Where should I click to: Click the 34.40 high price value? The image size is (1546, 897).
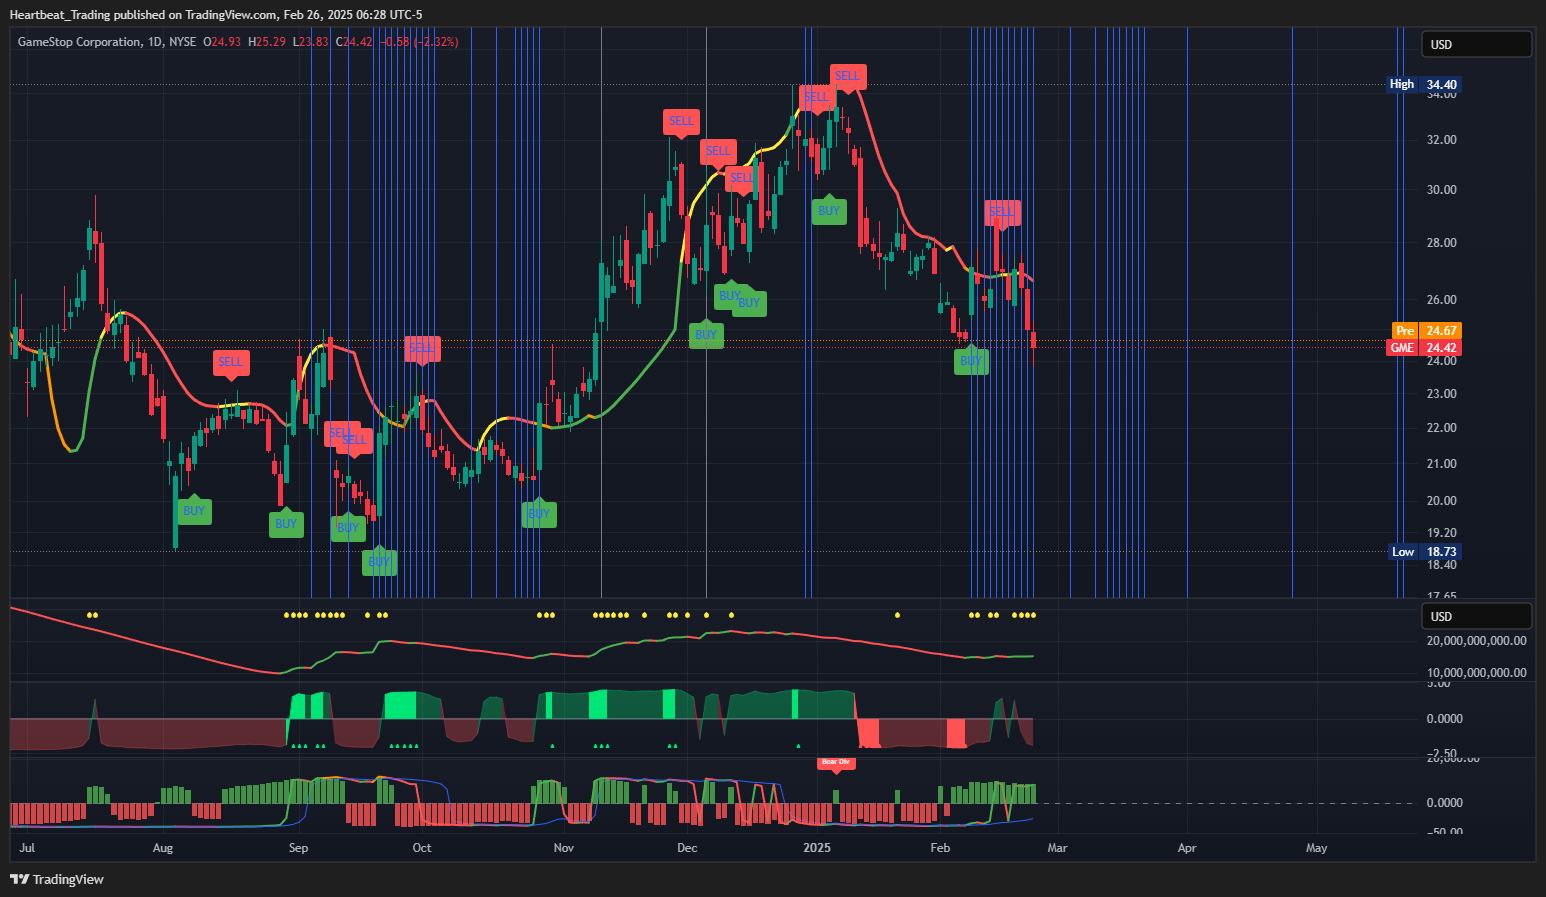pyautogui.click(x=1441, y=84)
